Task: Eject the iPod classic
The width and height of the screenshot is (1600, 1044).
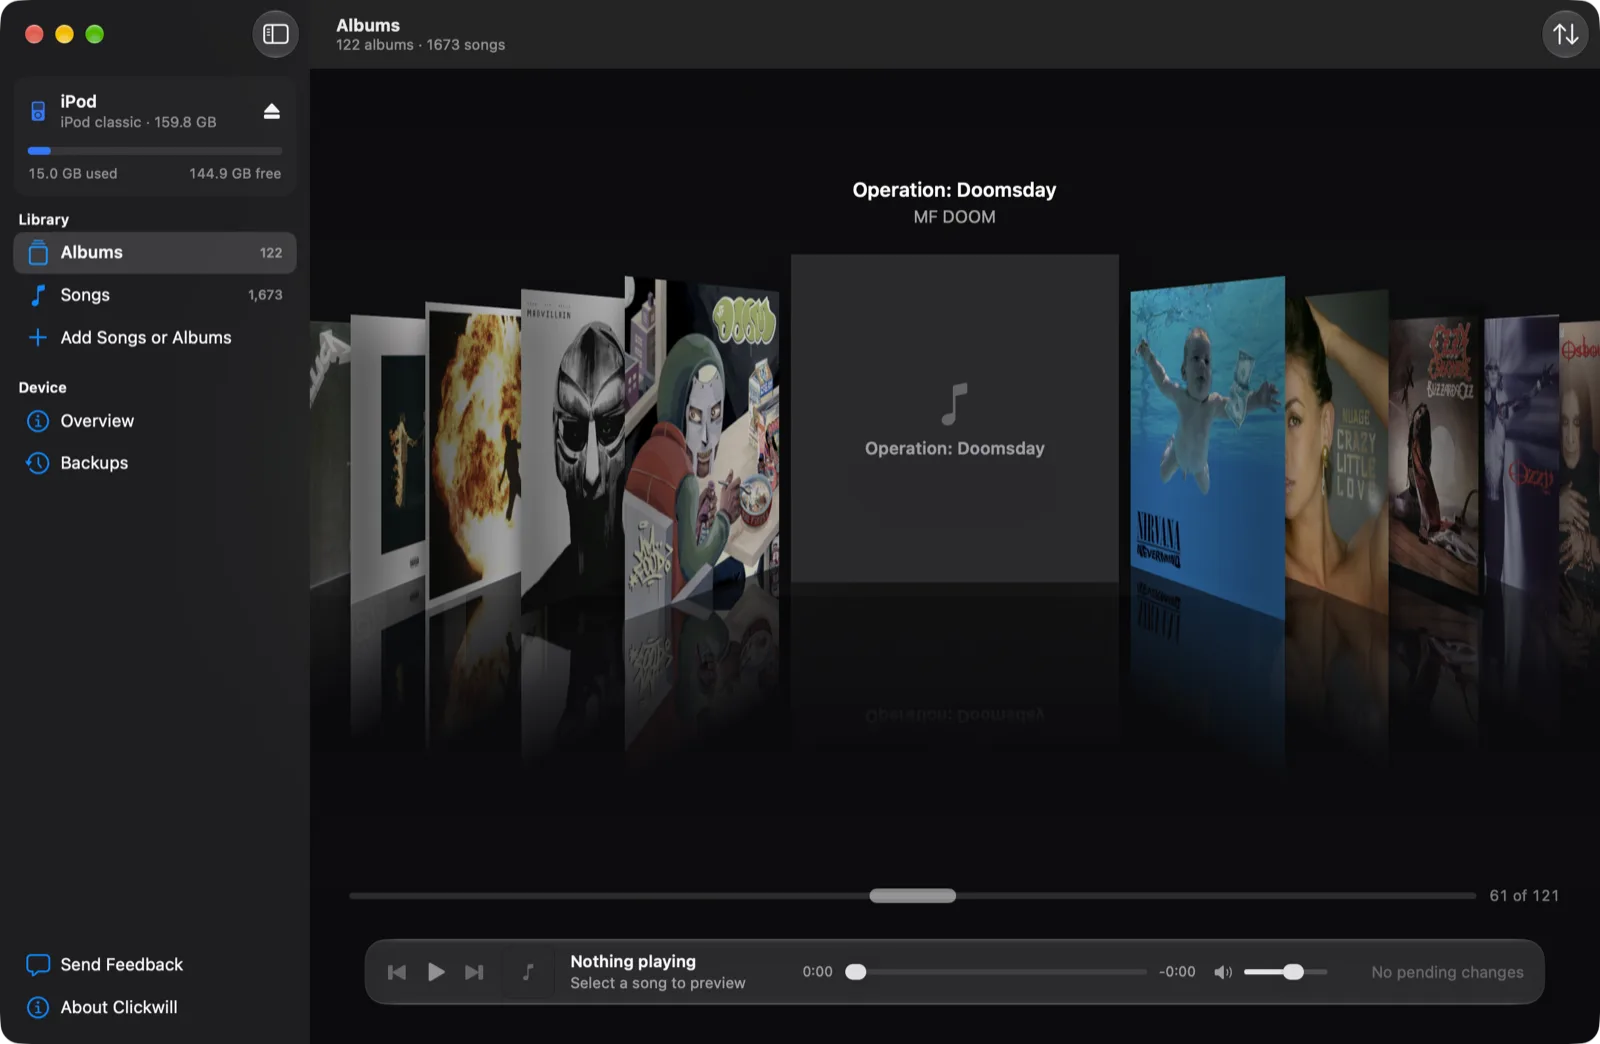Action: 271,111
